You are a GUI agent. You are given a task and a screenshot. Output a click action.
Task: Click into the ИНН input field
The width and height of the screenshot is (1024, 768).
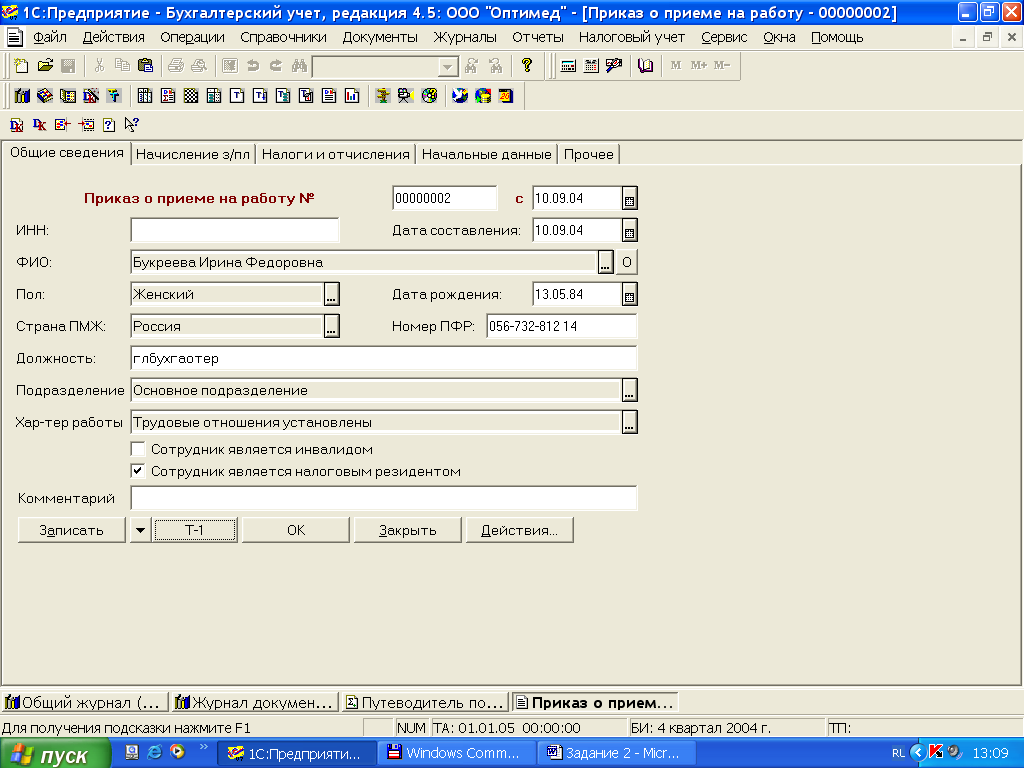click(234, 231)
